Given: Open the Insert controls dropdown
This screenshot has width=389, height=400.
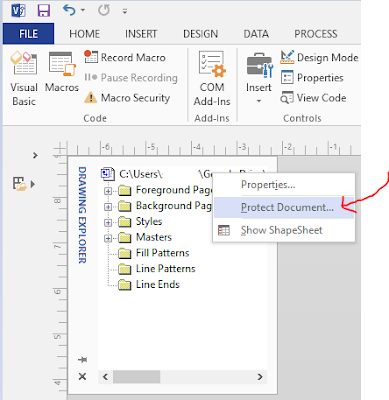Looking at the screenshot, I should pyautogui.click(x=259, y=79).
